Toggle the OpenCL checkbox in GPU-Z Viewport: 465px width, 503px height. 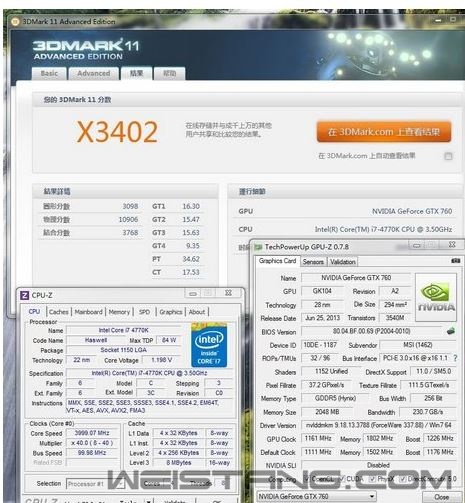(307, 479)
